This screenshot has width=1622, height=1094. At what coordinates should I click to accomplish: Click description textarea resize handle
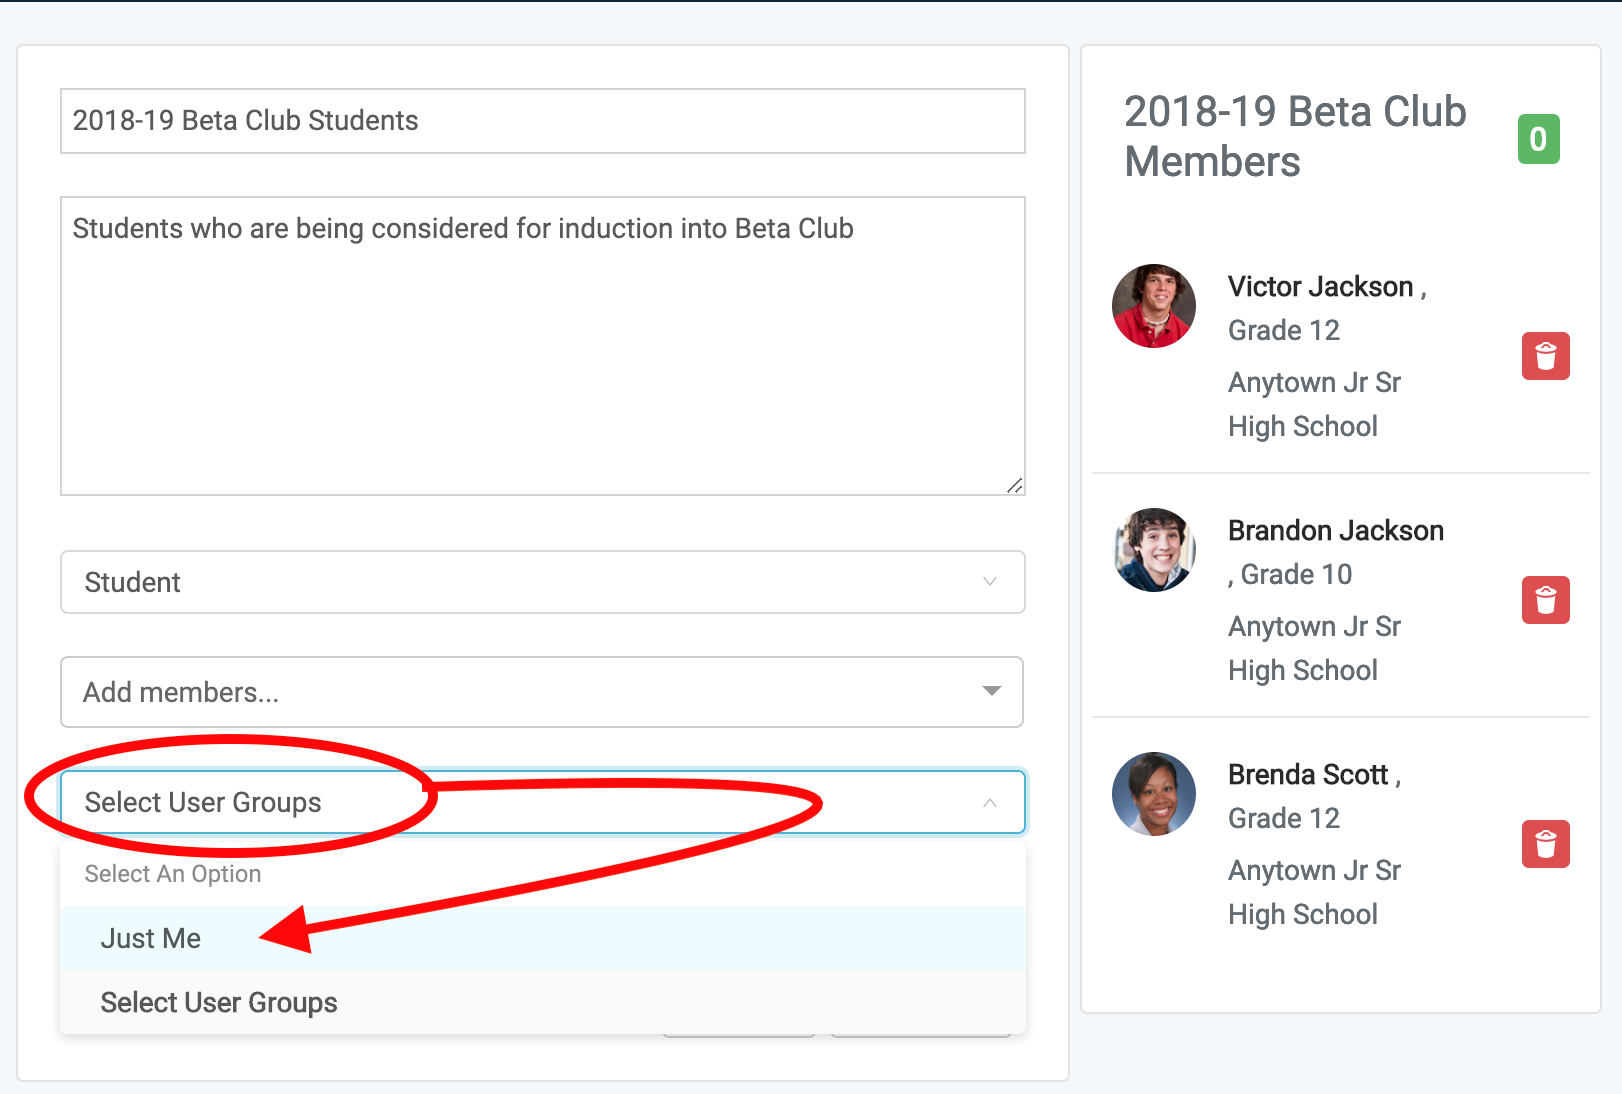click(x=1015, y=485)
